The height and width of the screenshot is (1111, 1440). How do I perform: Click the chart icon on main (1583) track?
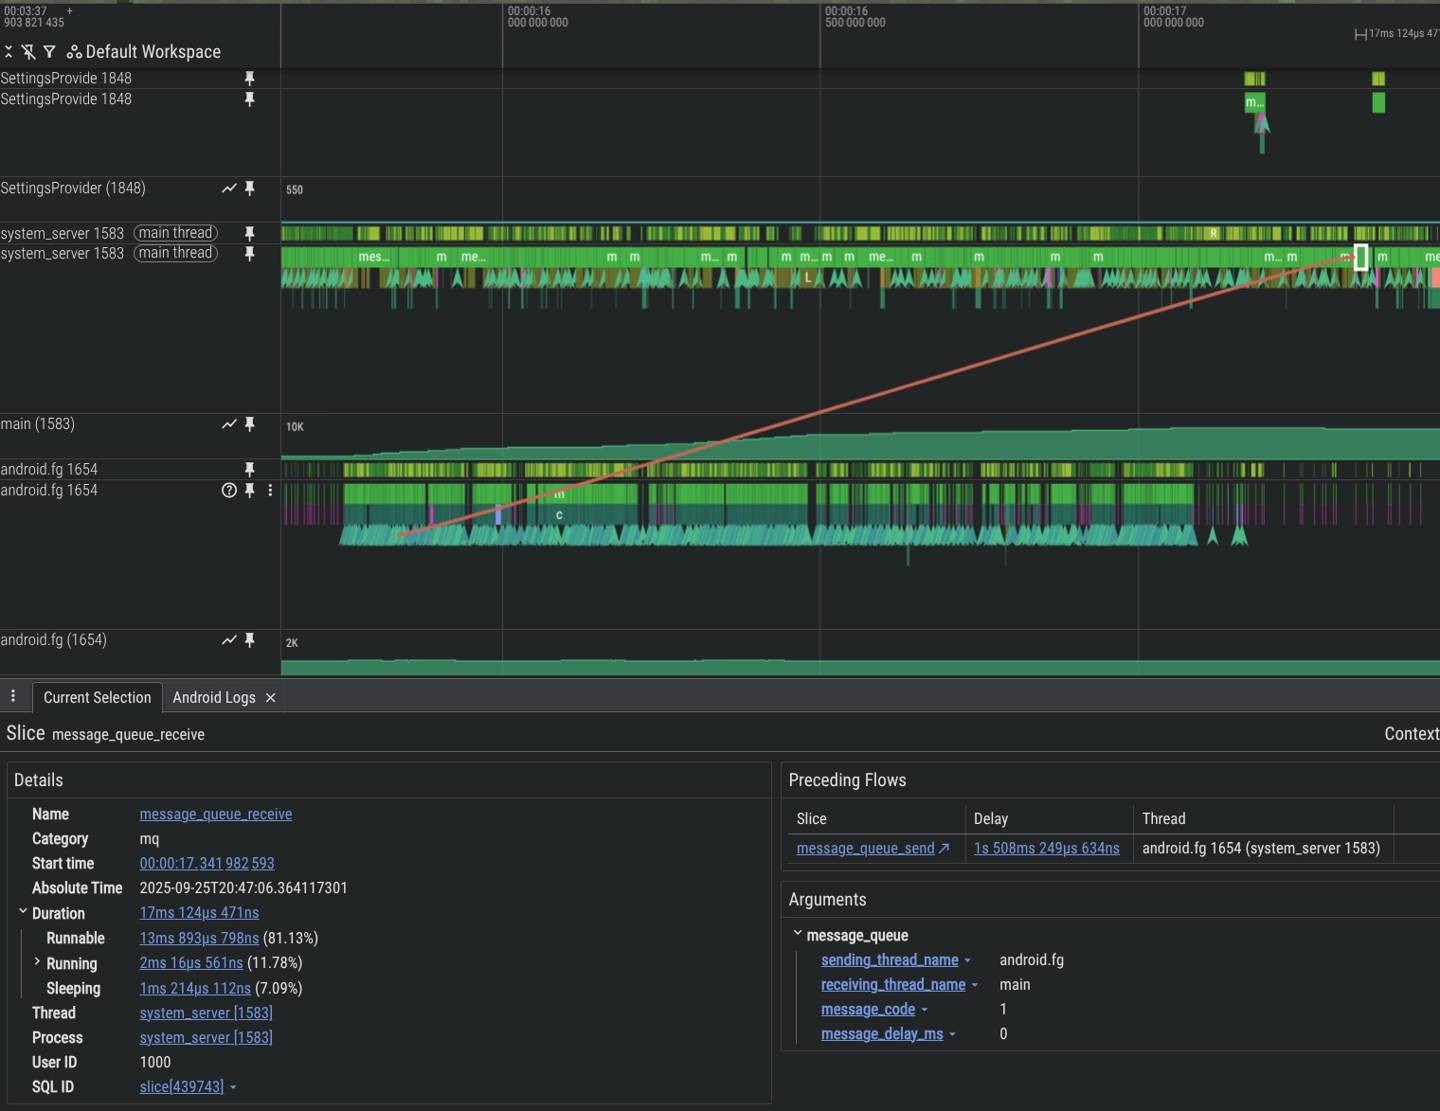point(229,424)
